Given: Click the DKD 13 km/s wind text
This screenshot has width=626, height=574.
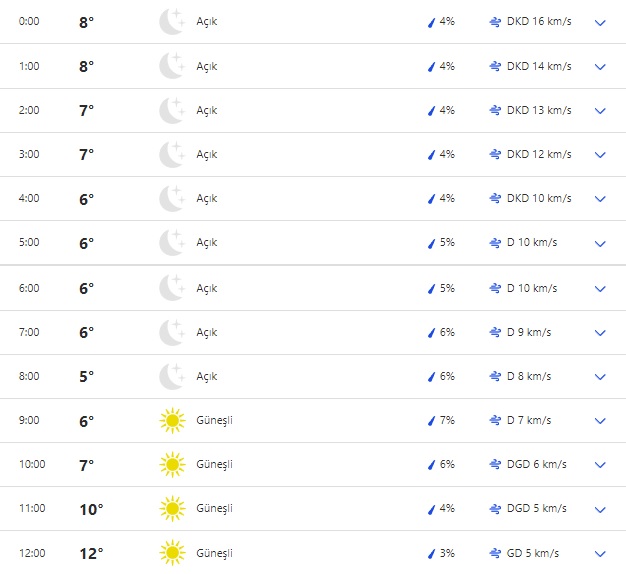Looking at the screenshot, I should [539, 111].
